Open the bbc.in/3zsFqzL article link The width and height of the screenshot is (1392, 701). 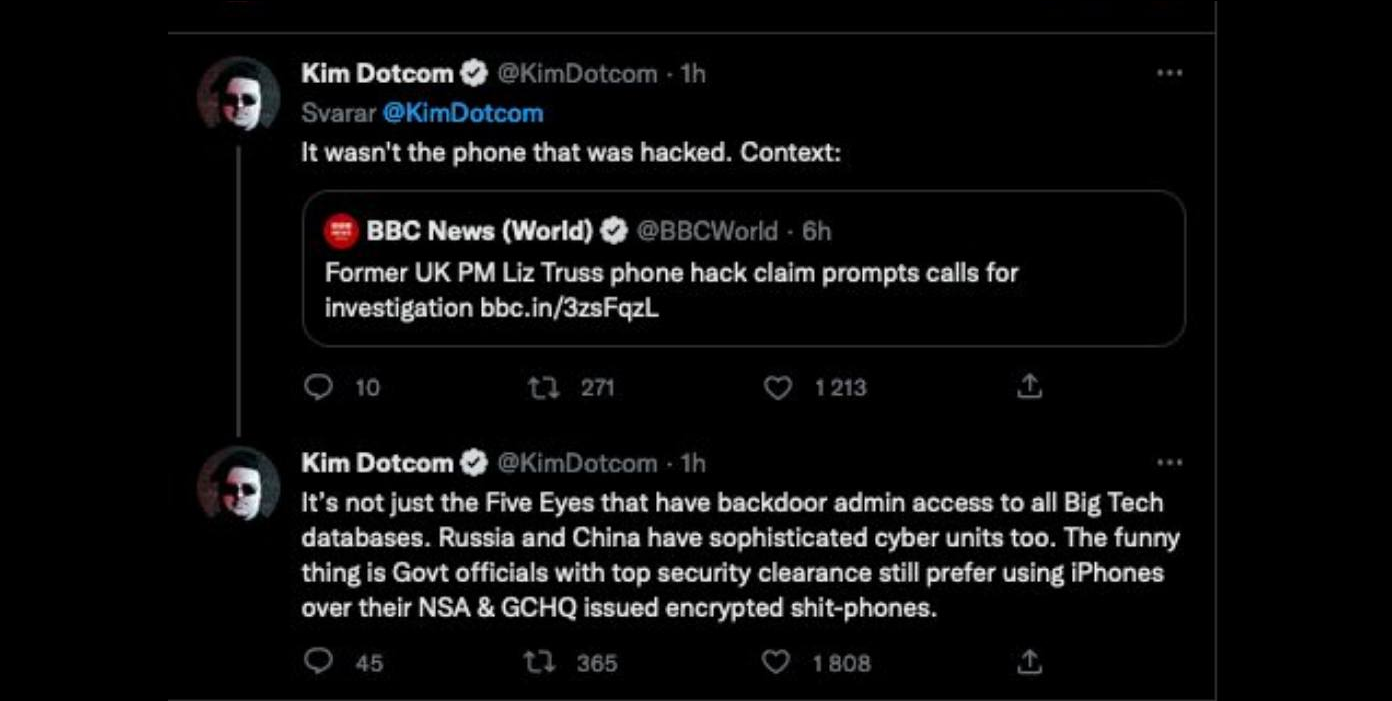point(569,308)
